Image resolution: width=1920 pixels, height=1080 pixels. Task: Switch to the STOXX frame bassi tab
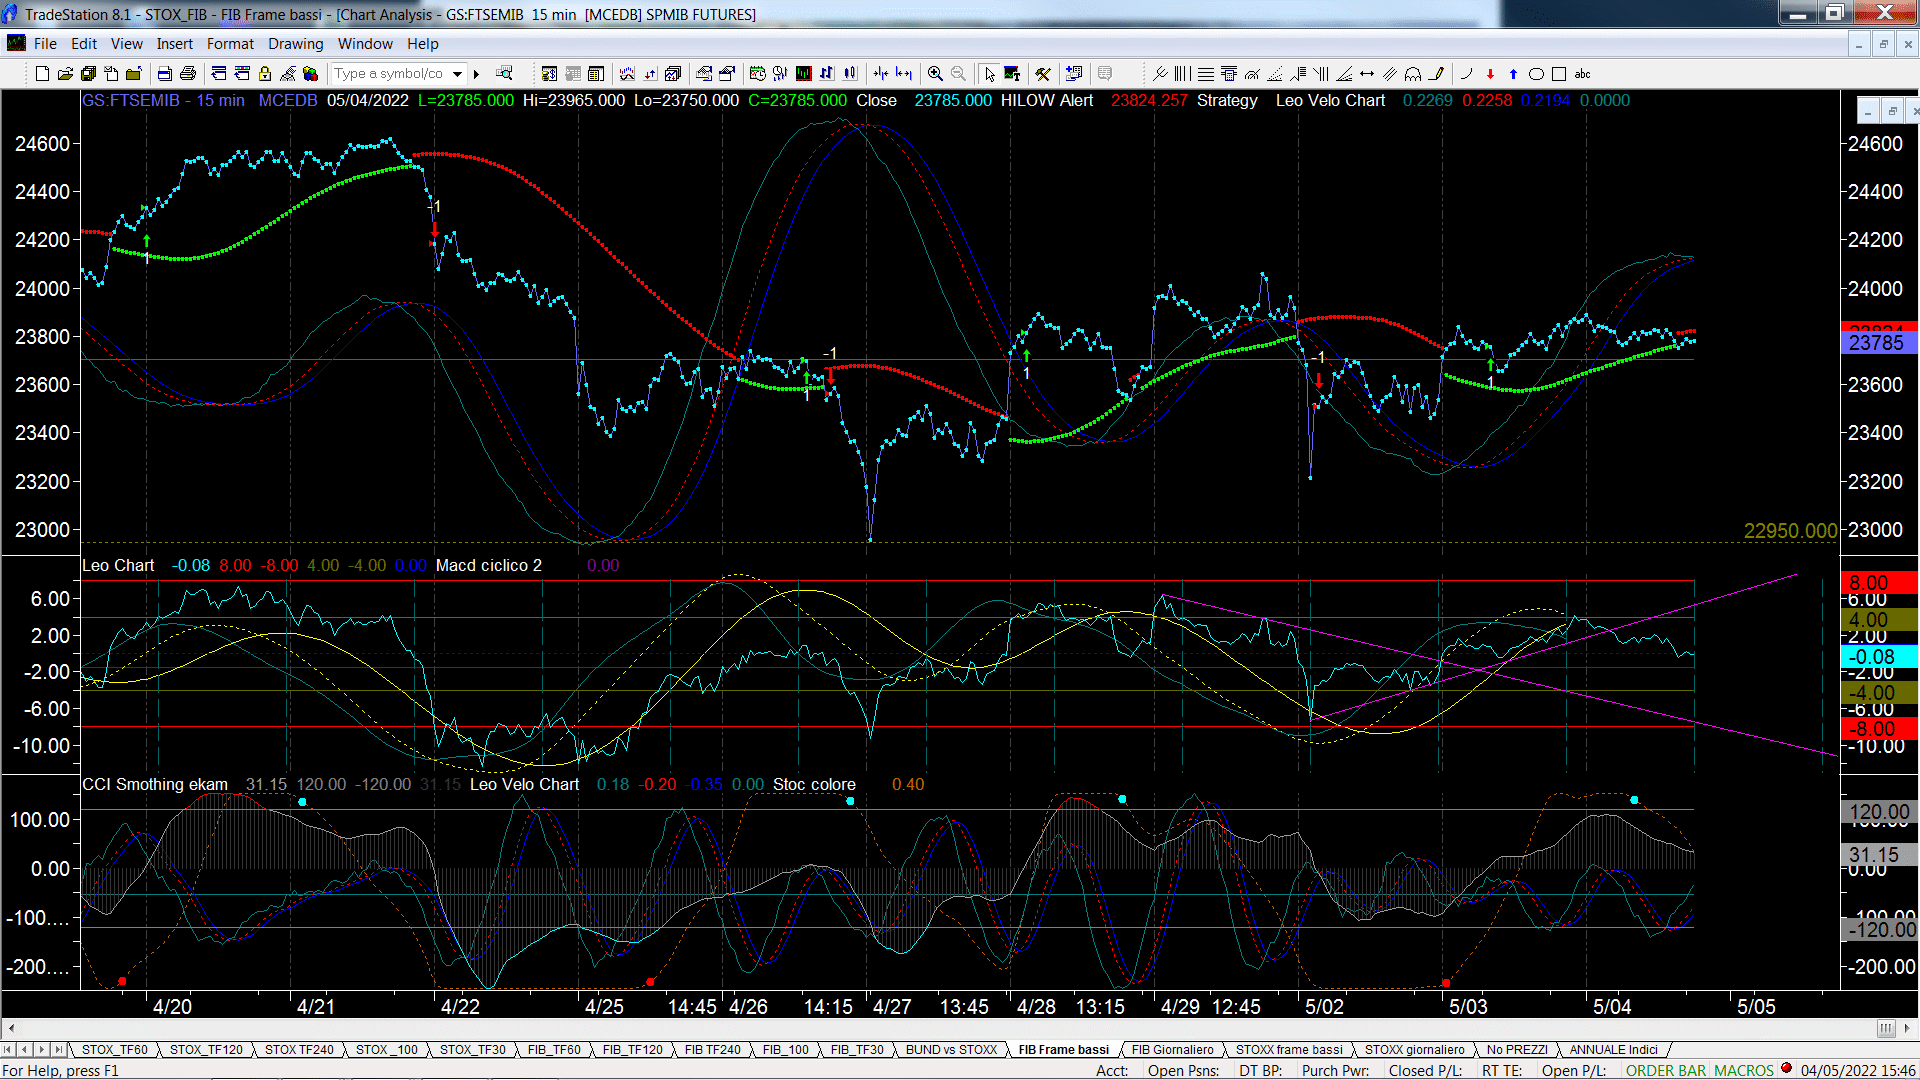[x=1289, y=1050]
